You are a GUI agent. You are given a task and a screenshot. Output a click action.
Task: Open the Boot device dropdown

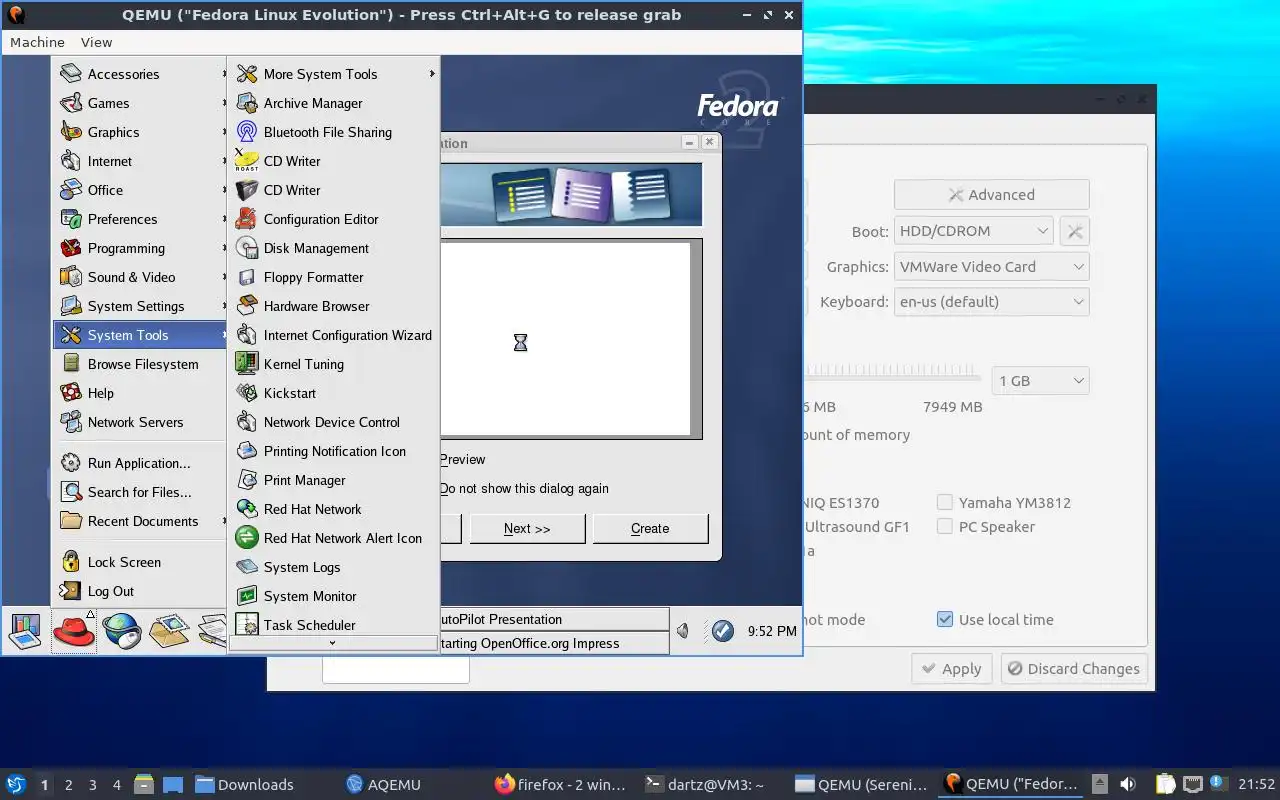pyautogui.click(x=973, y=231)
